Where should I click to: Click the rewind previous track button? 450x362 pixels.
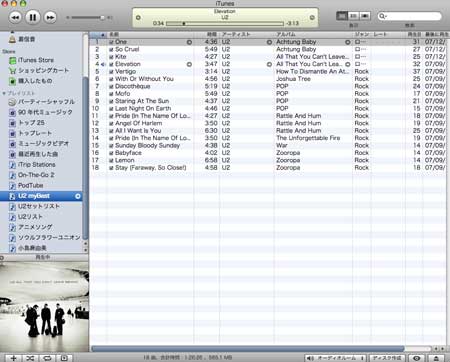pos(15,17)
